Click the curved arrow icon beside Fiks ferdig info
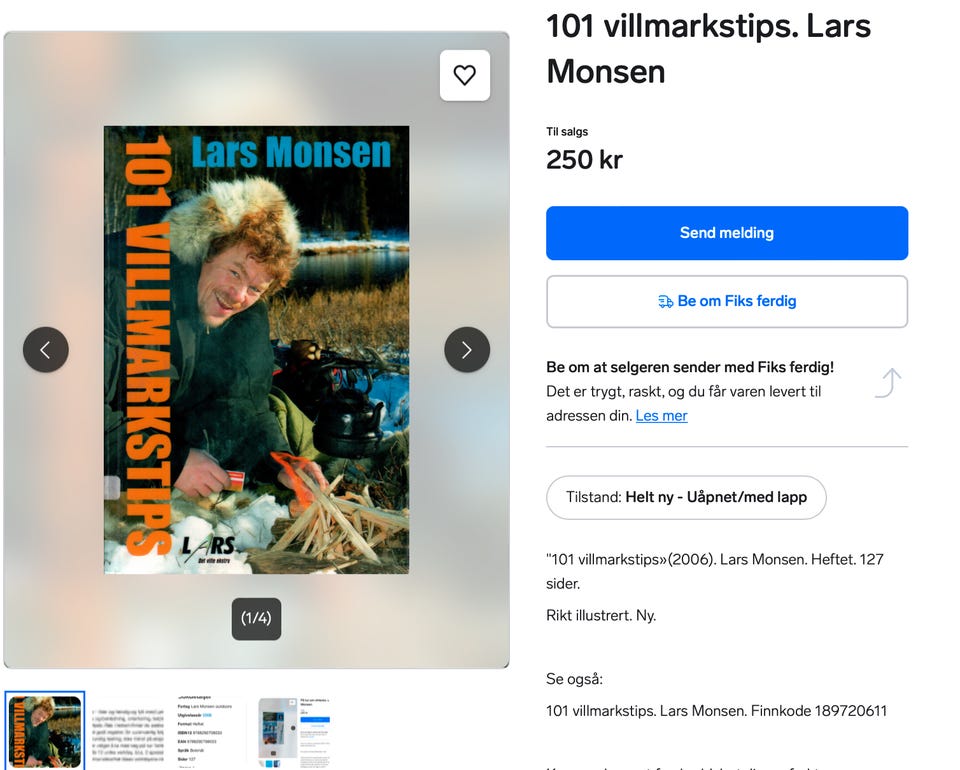960x770 pixels. [x=889, y=383]
